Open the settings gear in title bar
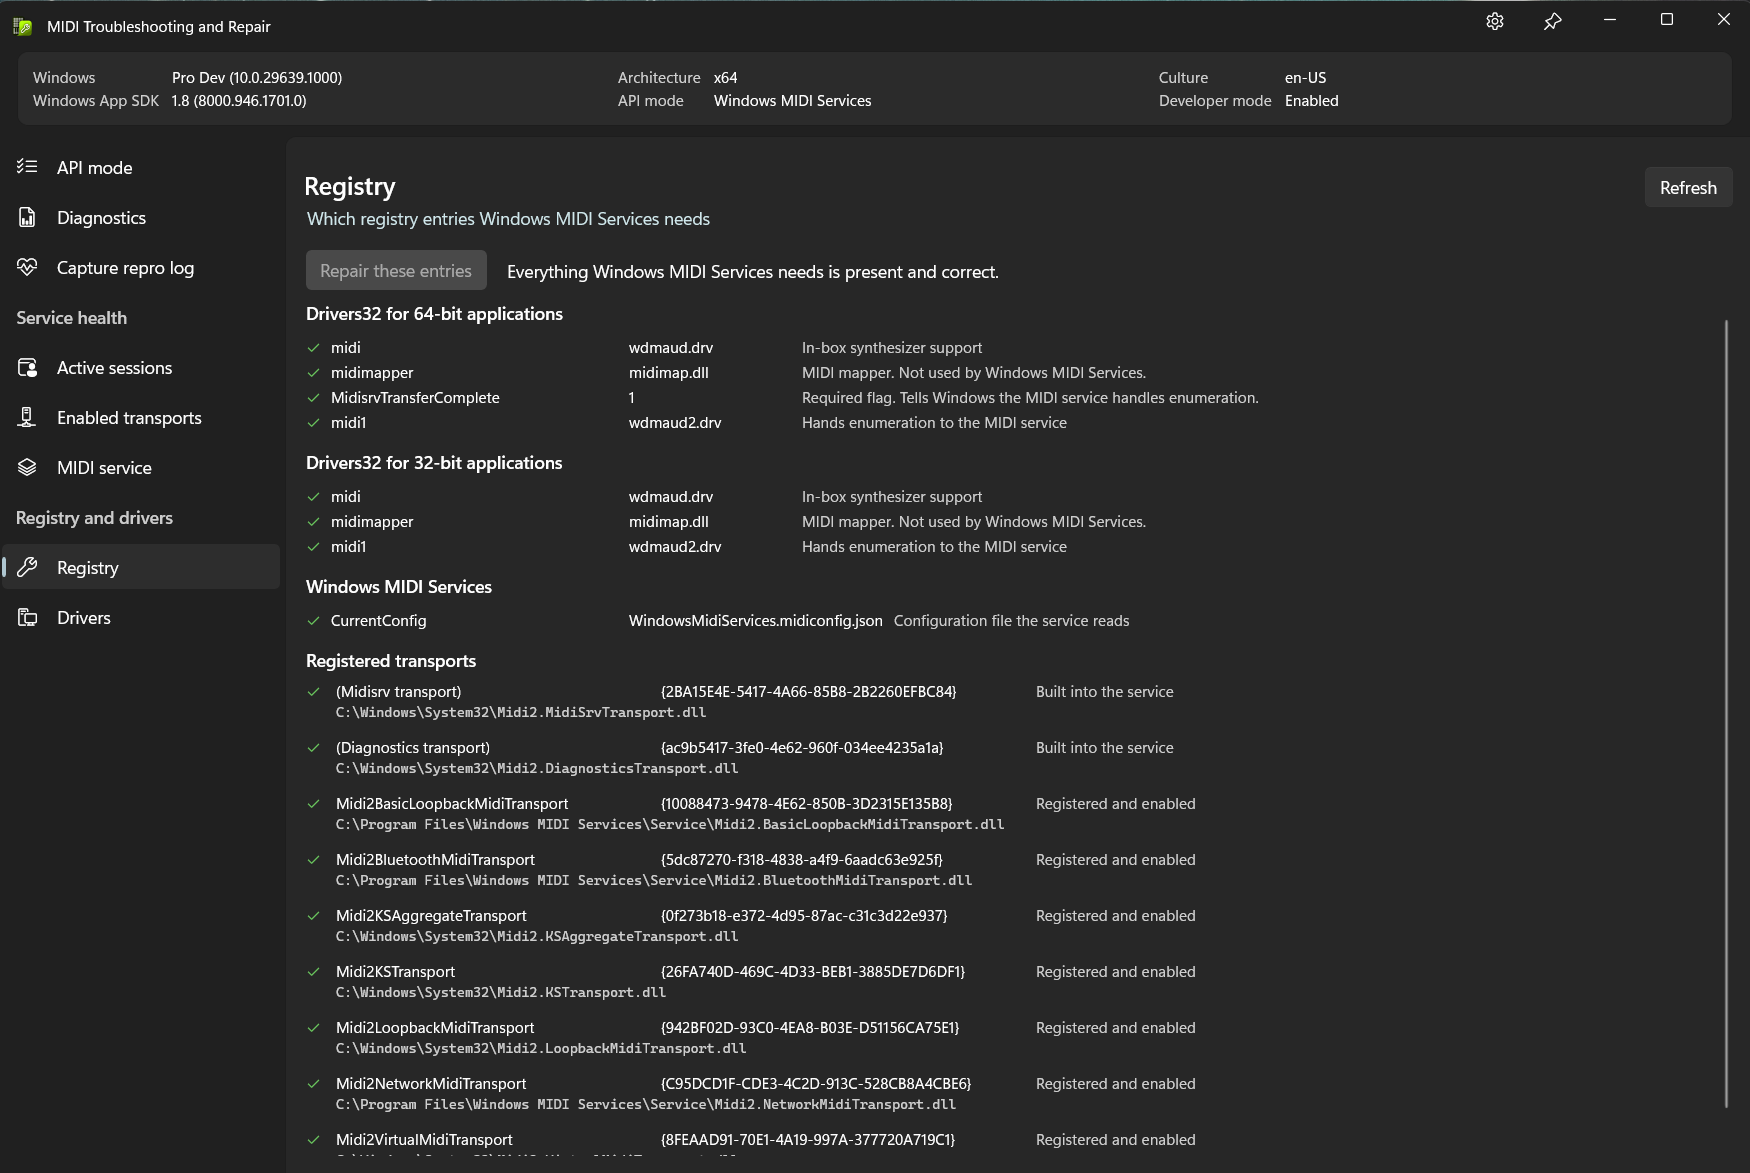 [x=1495, y=21]
